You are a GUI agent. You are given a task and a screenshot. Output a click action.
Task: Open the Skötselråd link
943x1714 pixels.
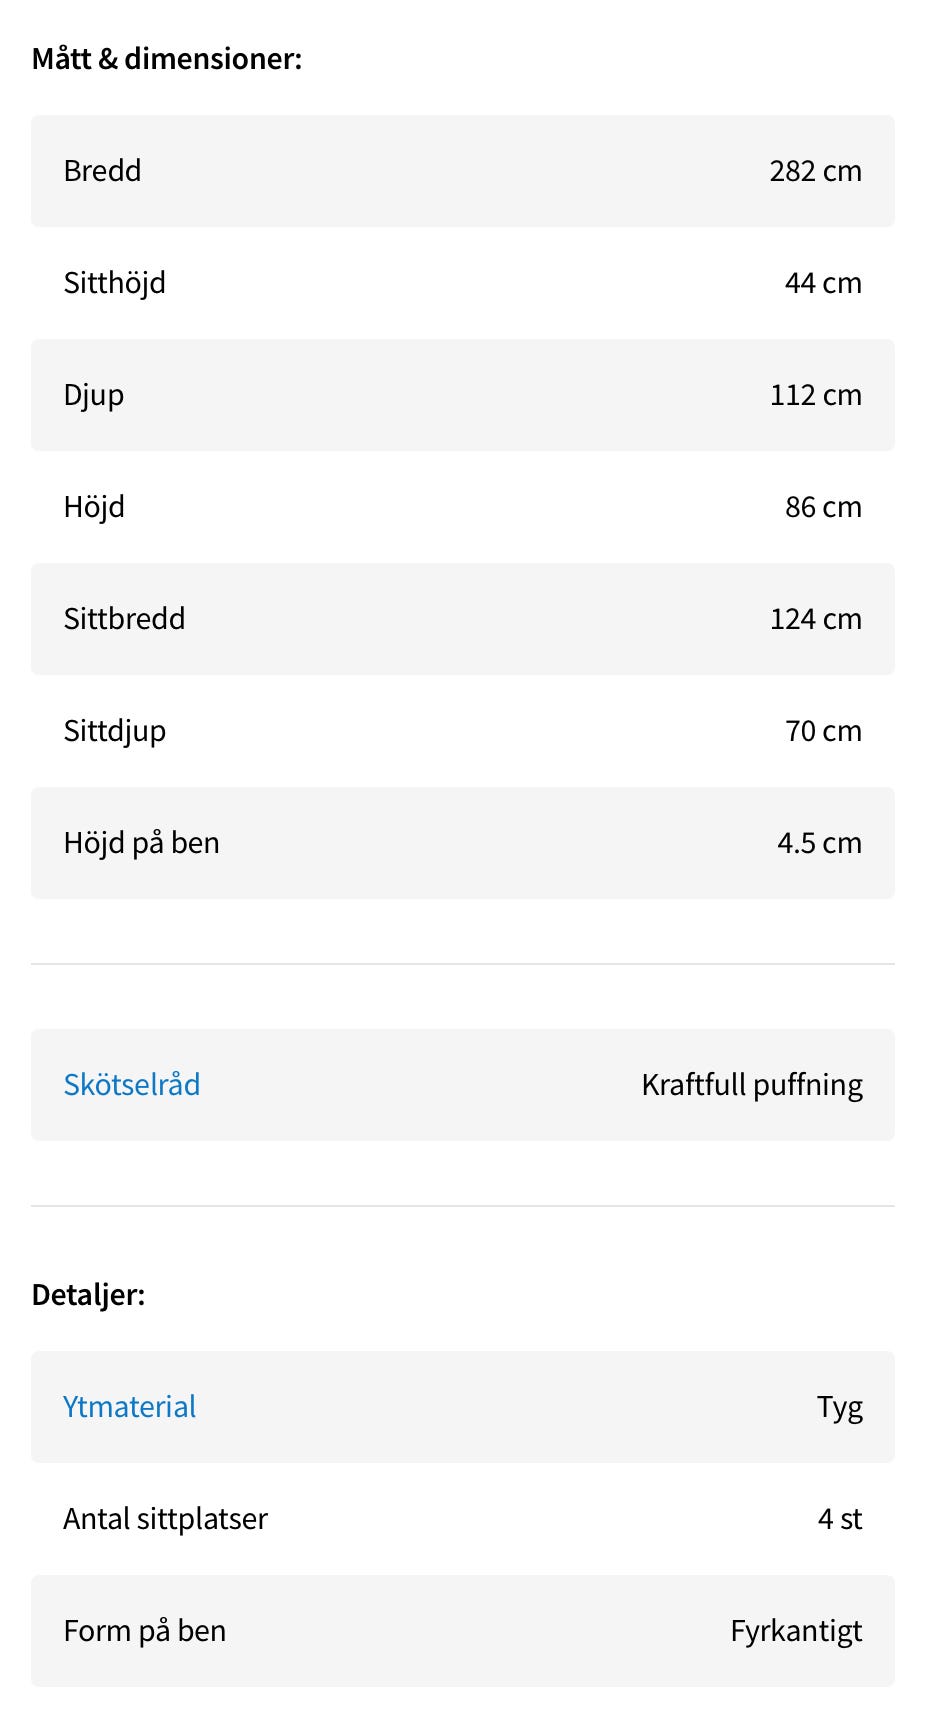(x=132, y=1085)
